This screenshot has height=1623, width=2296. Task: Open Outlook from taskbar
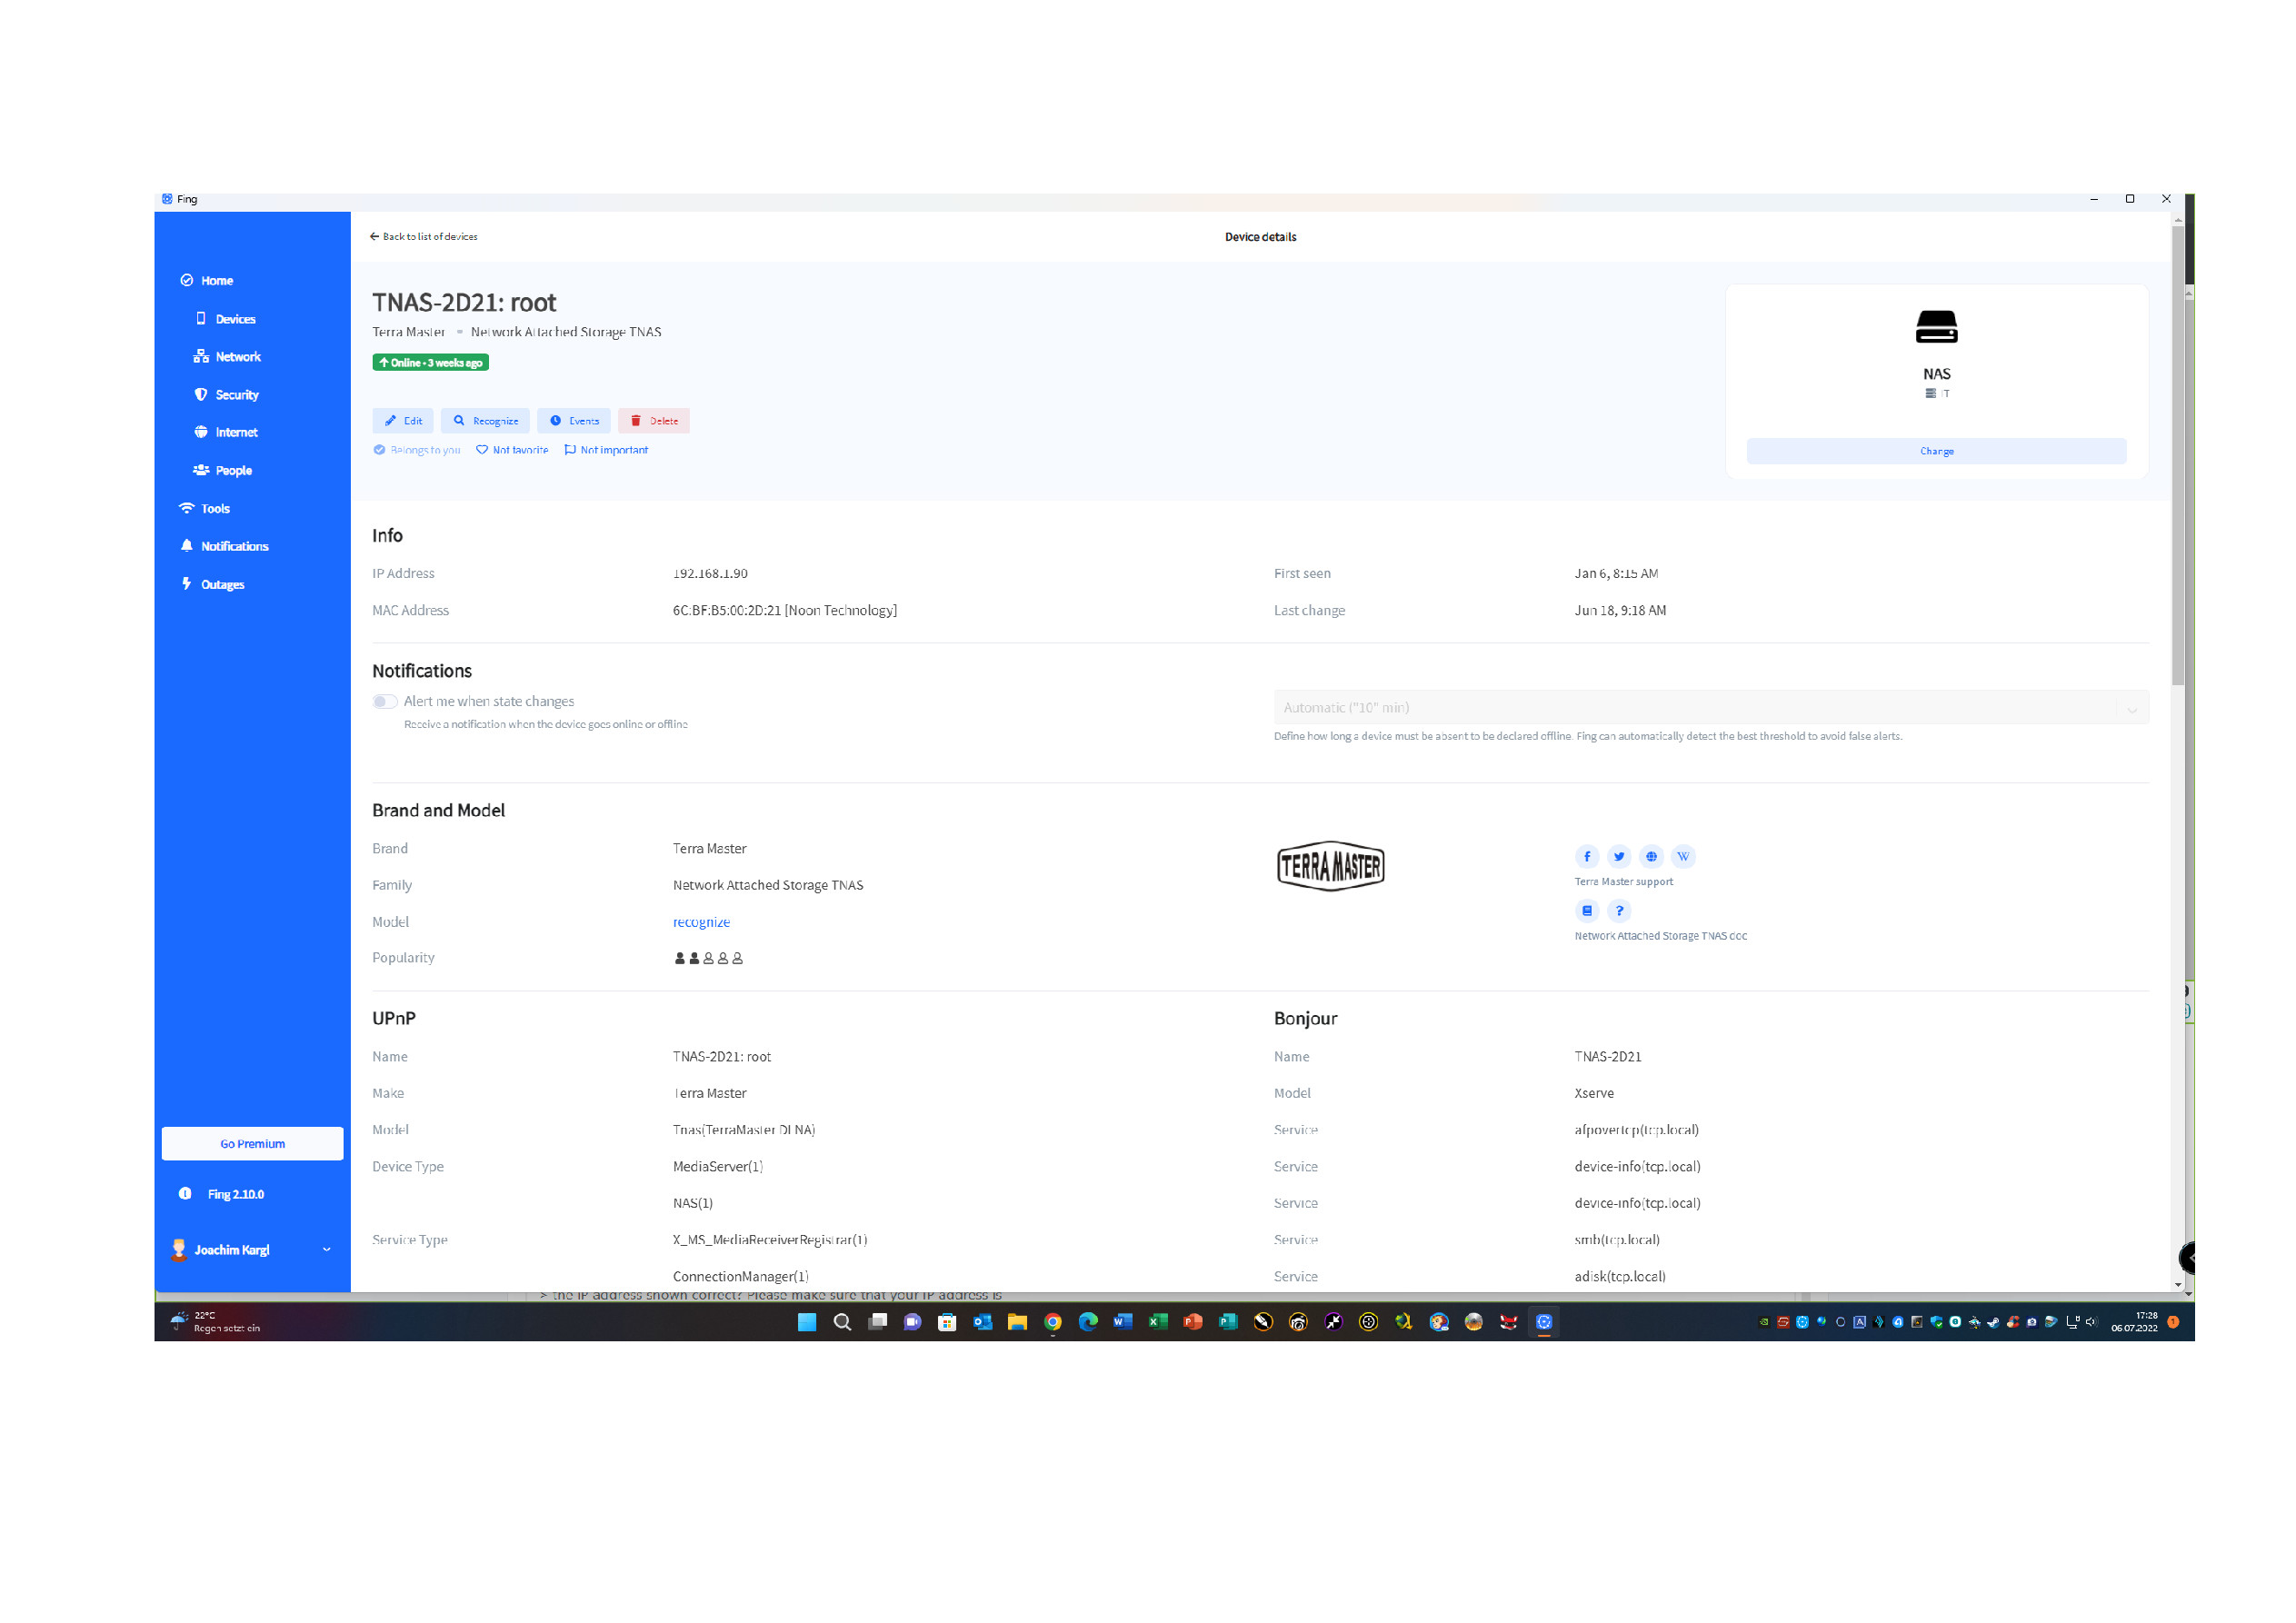tap(983, 1322)
